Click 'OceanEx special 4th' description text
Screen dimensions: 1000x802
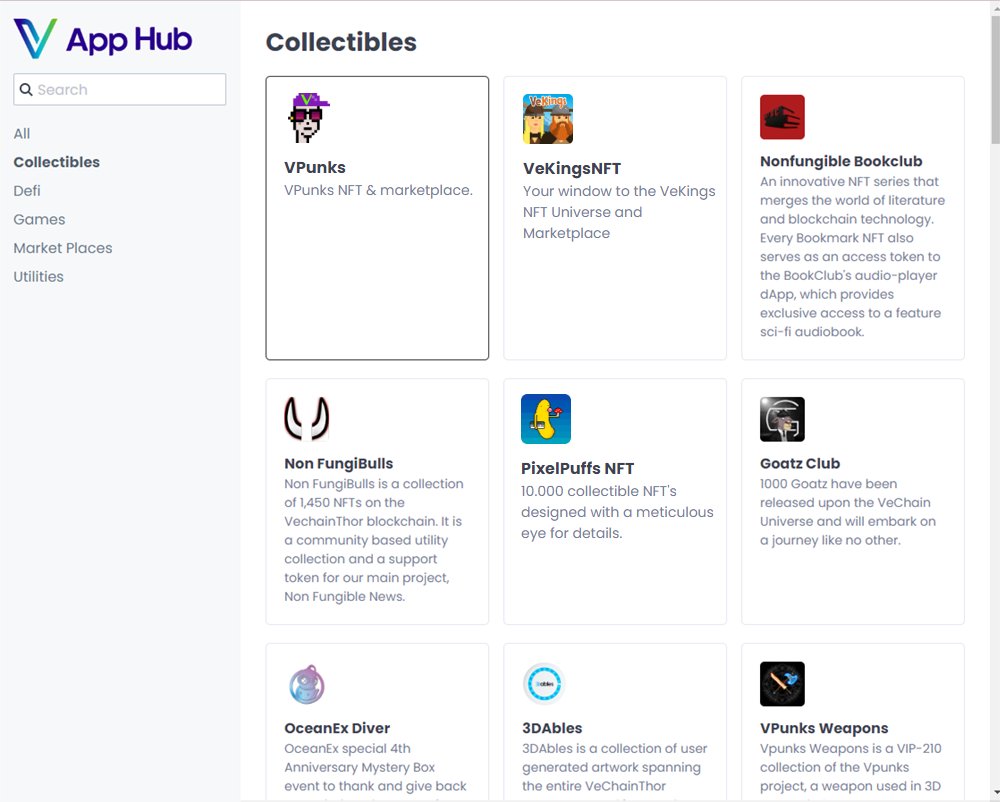pos(347,748)
